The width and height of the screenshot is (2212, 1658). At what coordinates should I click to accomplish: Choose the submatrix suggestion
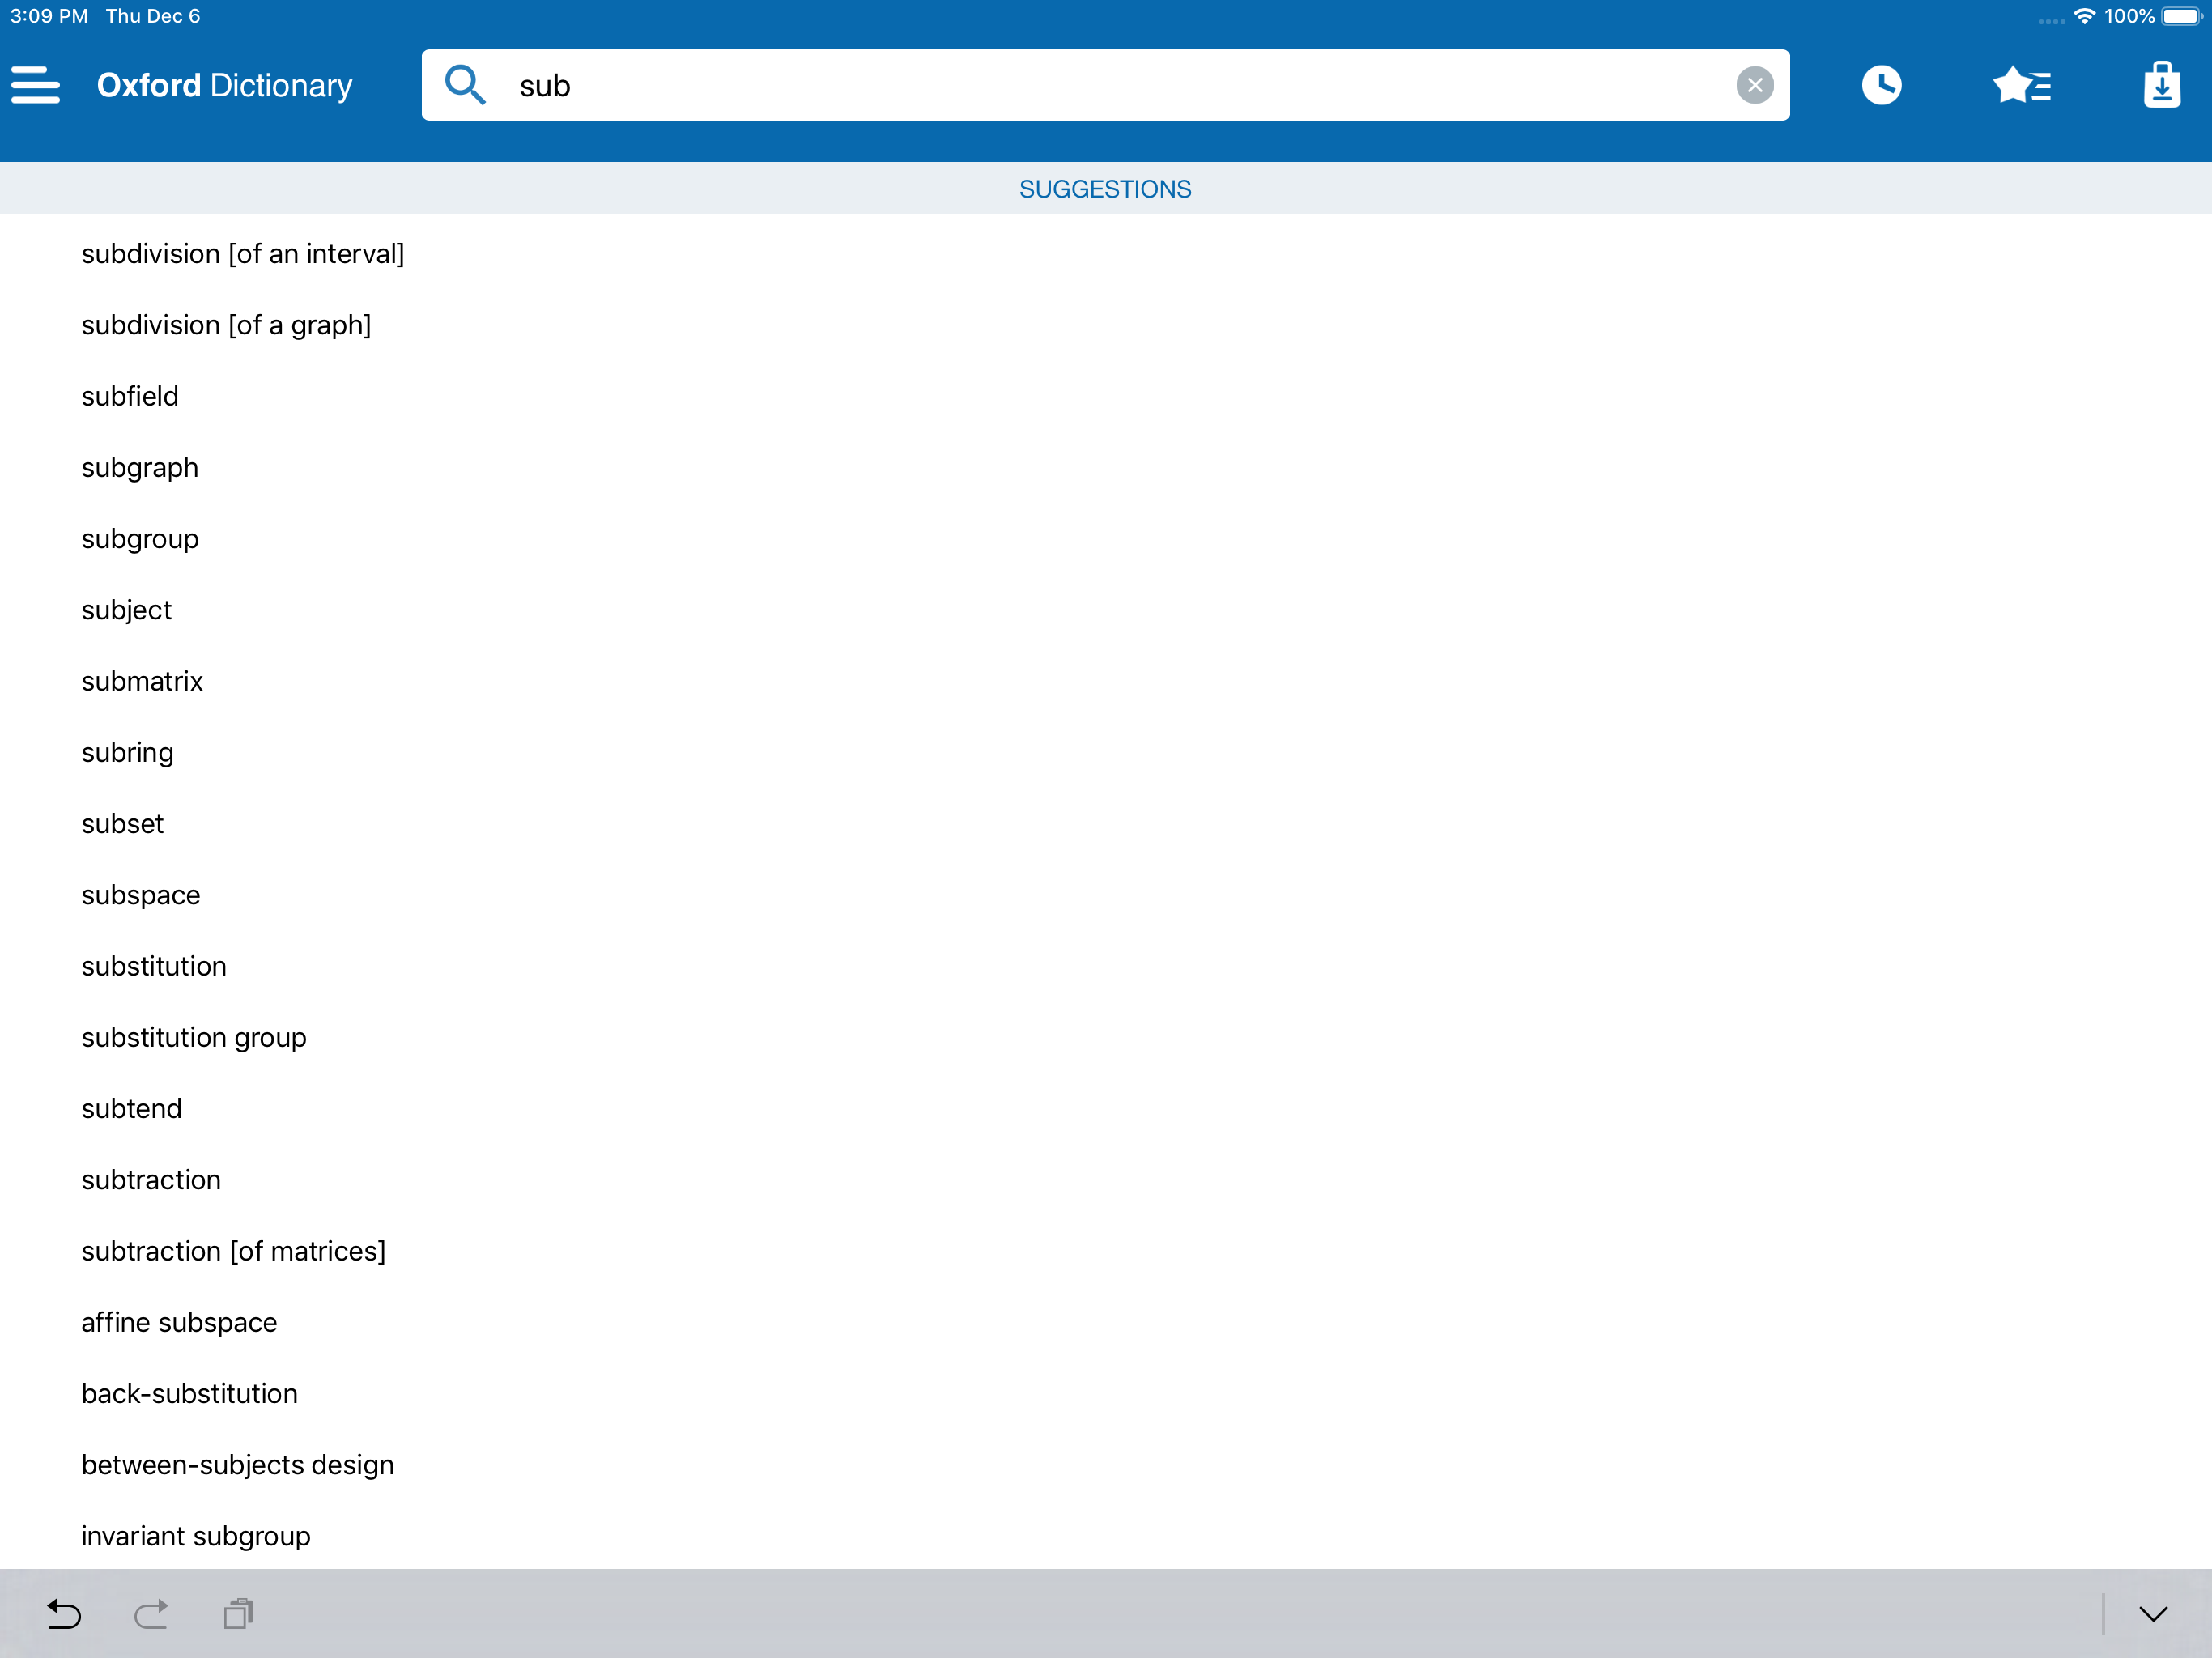click(x=142, y=681)
